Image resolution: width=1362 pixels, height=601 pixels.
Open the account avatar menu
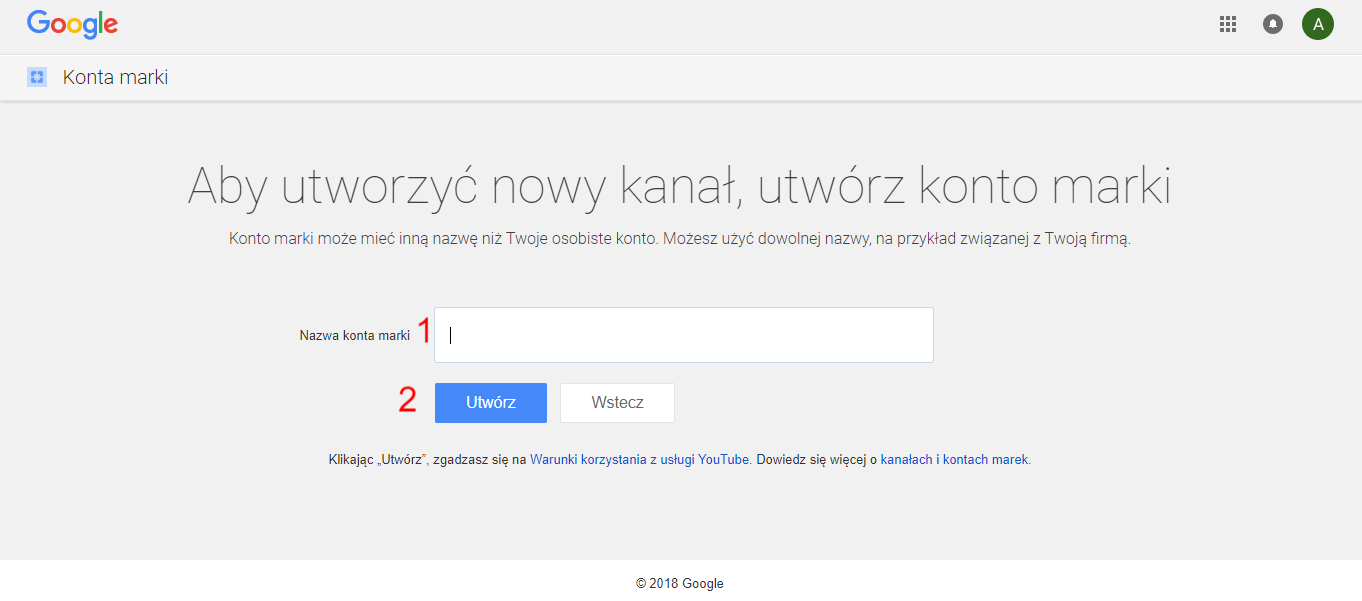[1318, 24]
